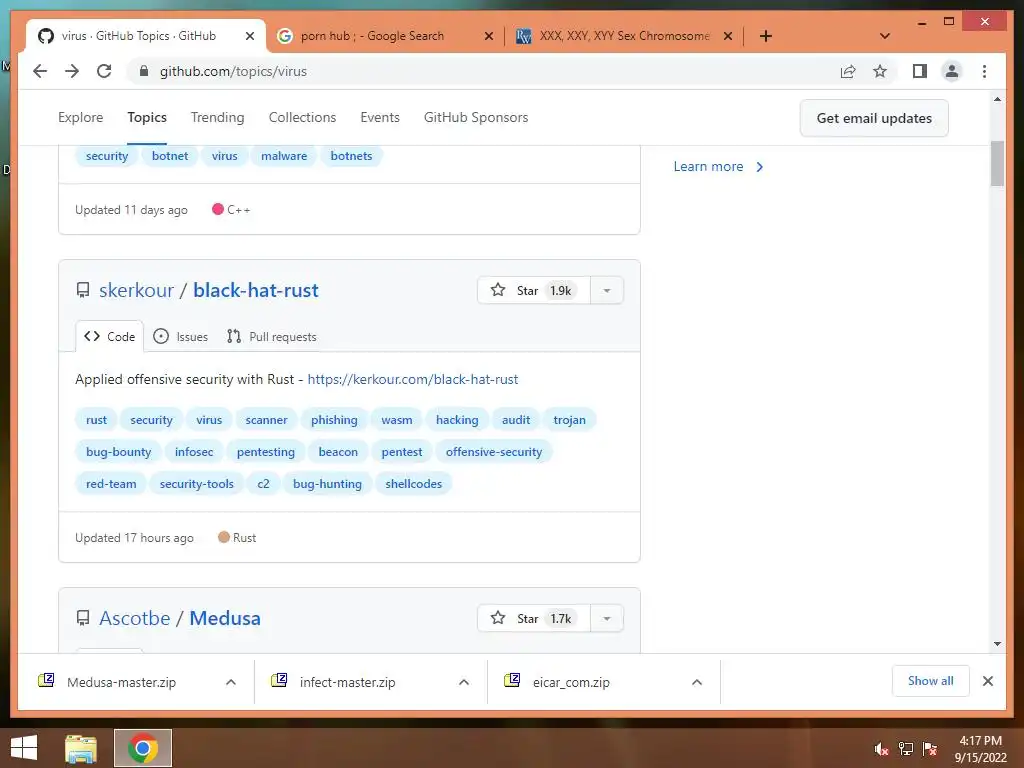
Task: Open the tab search chevron
Action: pyautogui.click(x=885, y=36)
